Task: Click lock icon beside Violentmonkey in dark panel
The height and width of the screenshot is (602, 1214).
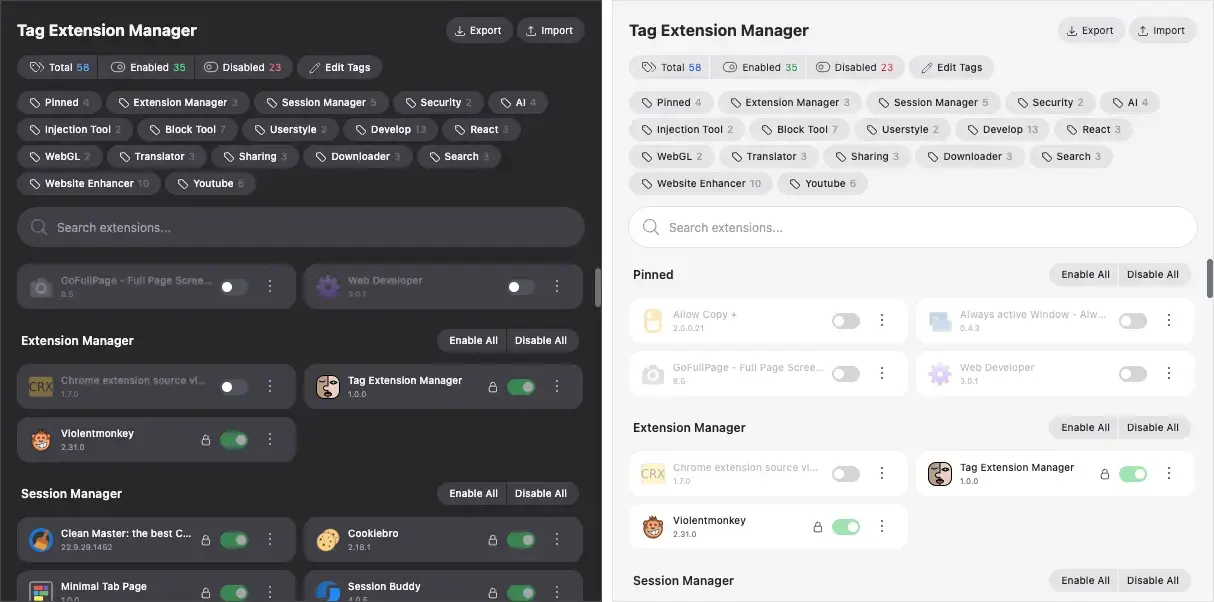Action: 206,440
